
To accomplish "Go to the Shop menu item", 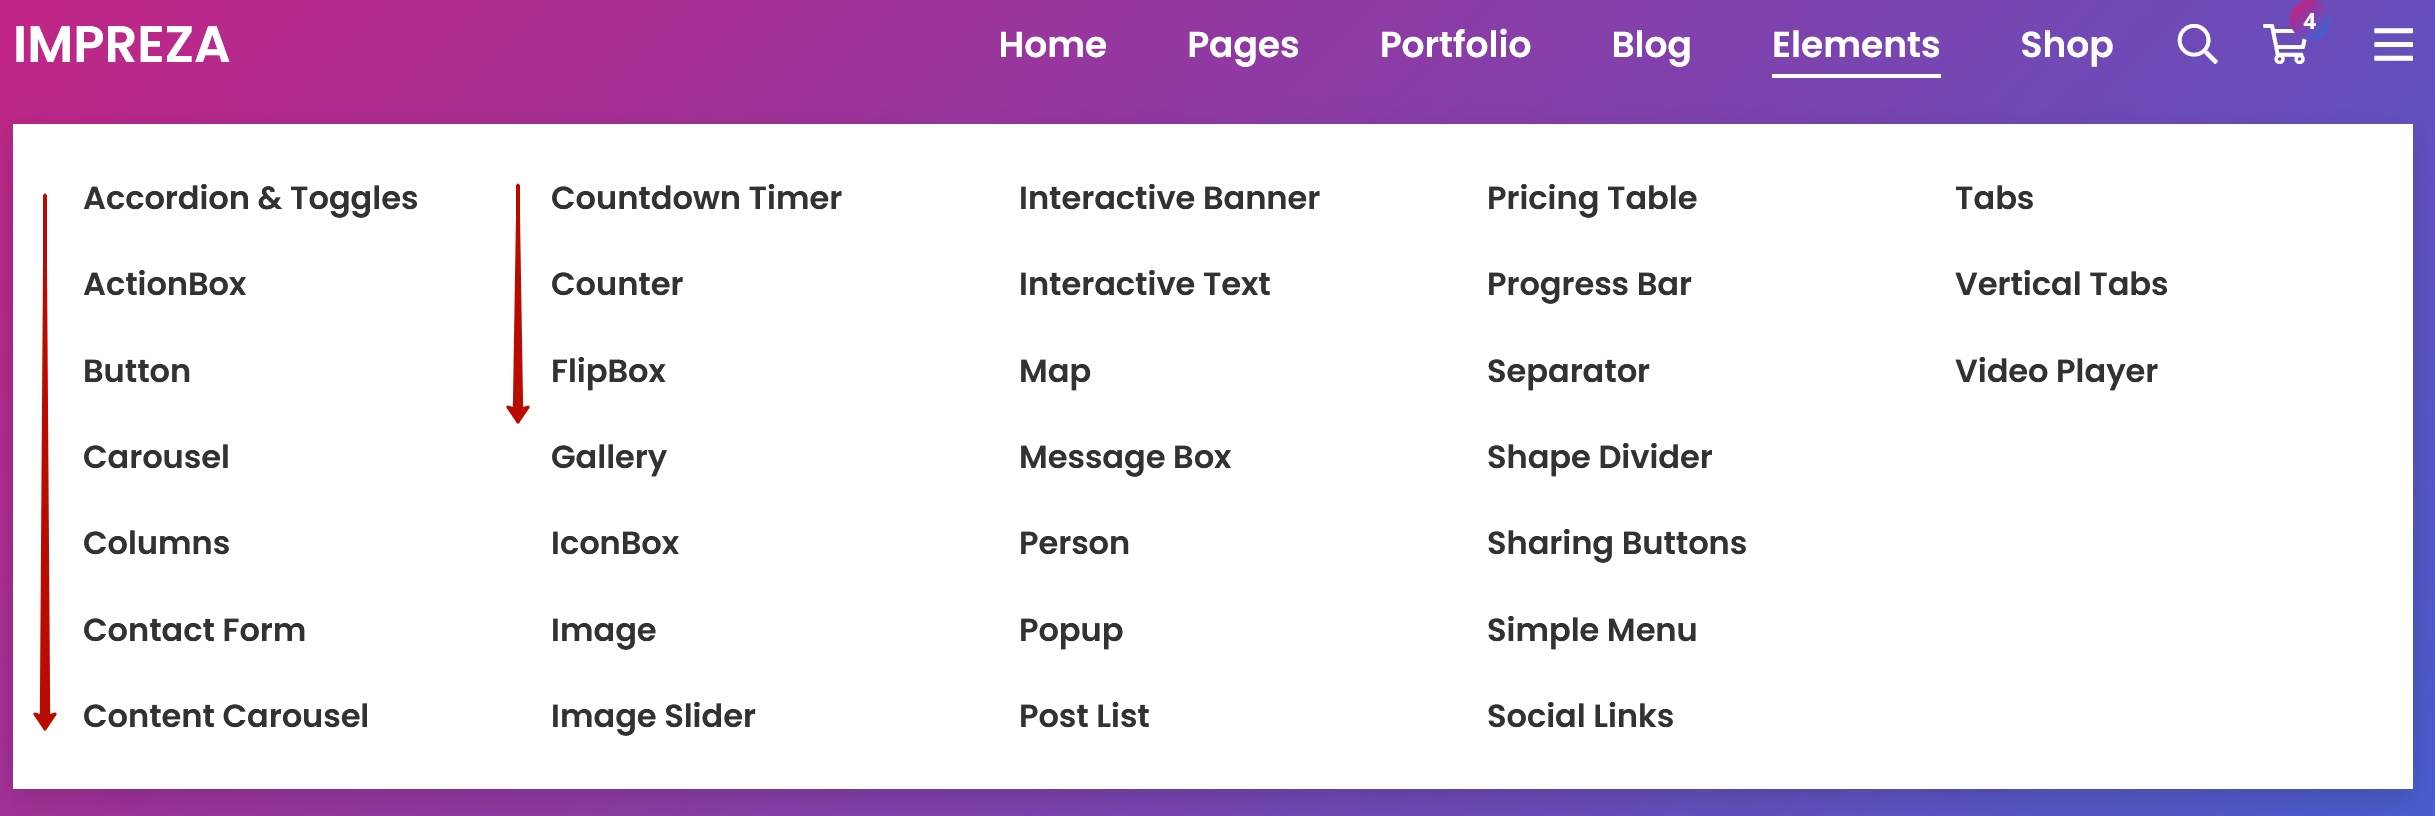I will click(x=2066, y=46).
